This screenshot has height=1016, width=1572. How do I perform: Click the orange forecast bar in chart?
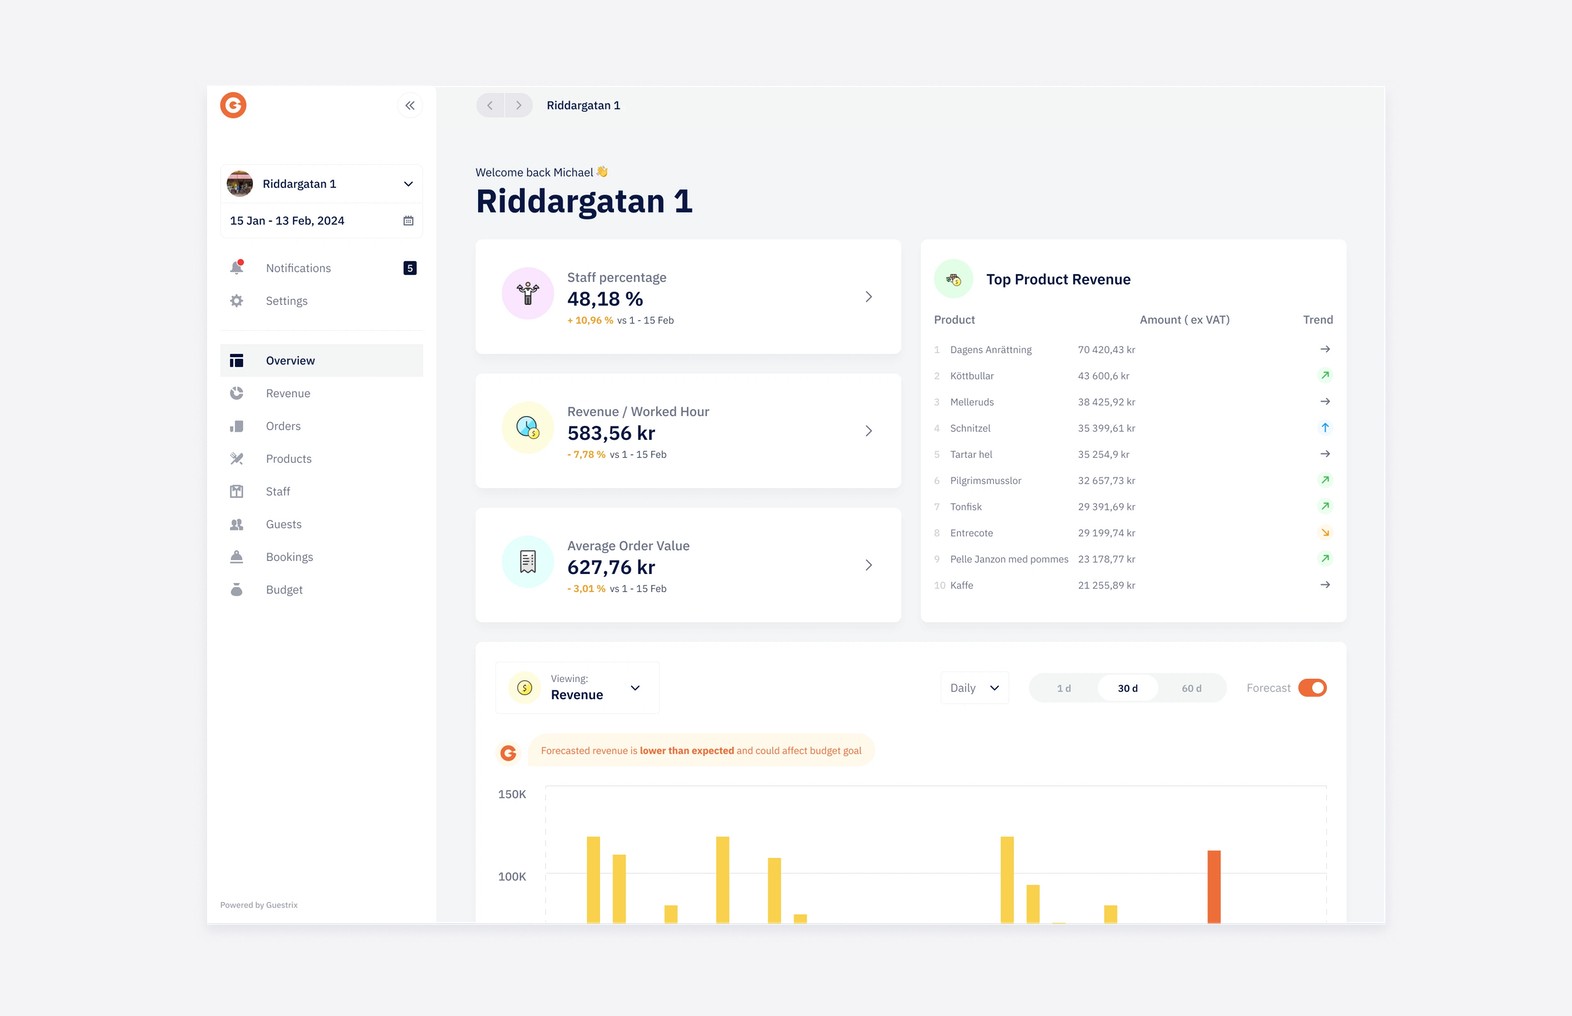(1214, 886)
